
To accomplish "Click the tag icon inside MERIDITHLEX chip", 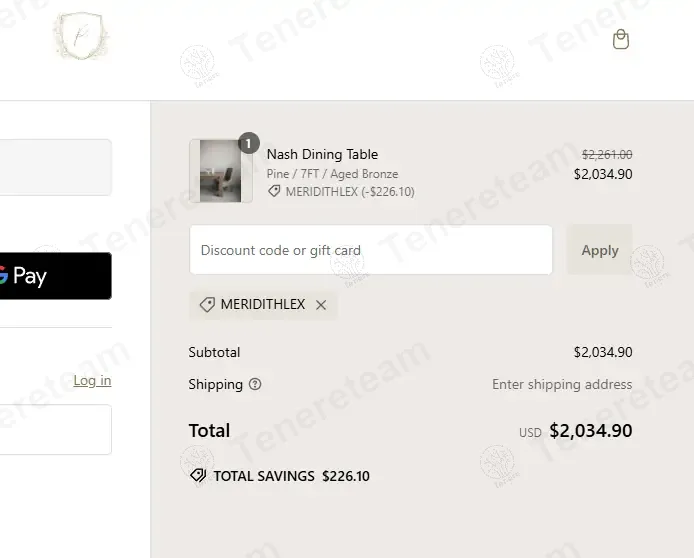I will 207,305.
